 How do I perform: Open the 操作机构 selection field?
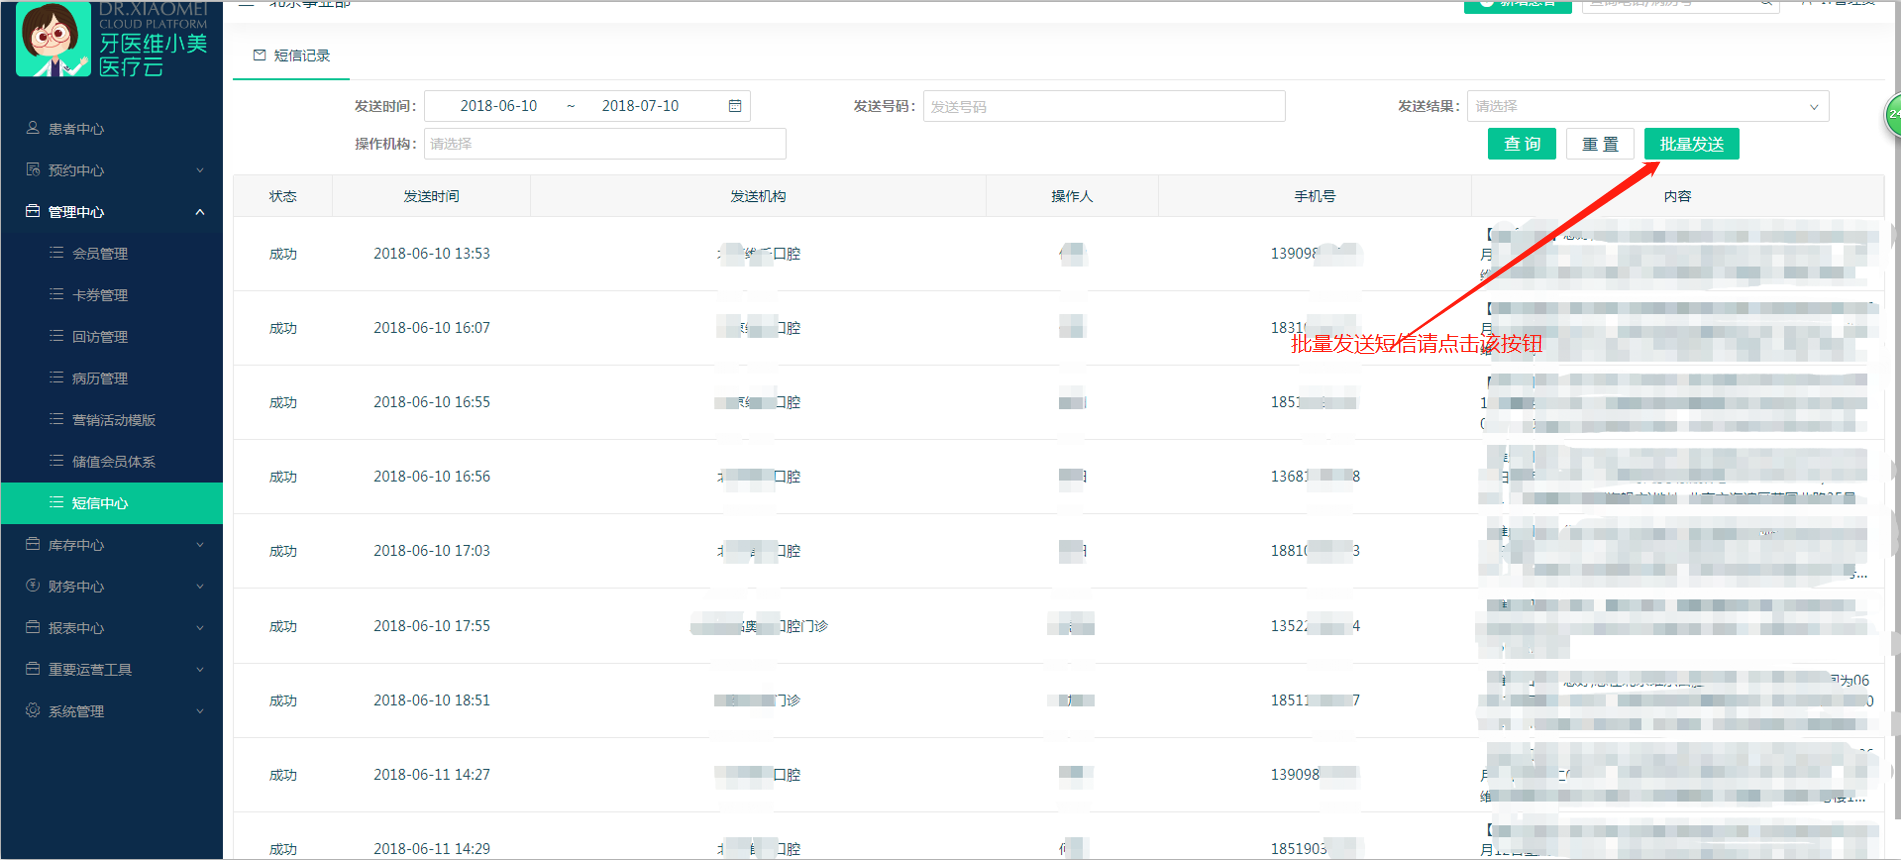click(x=604, y=144)
